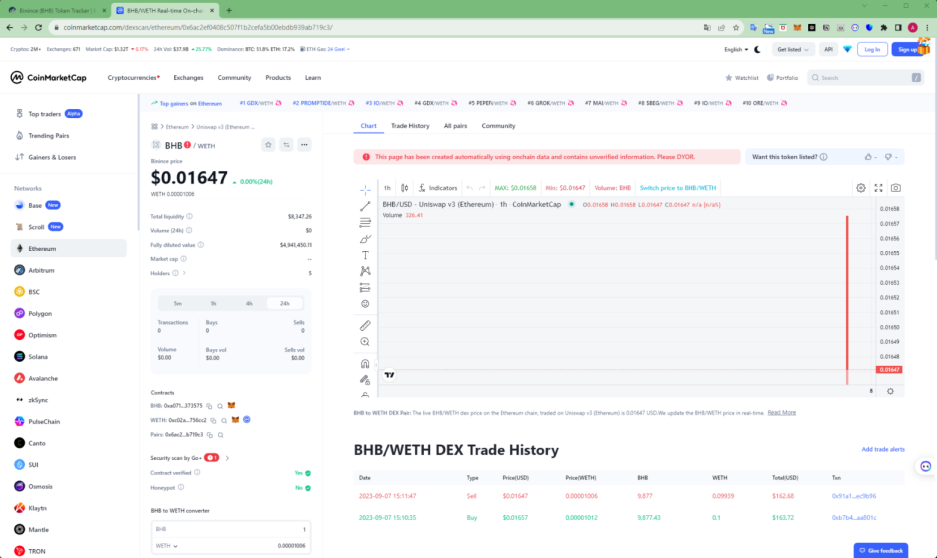This screenshot has width=937, height=558.
Task: Open the Products menu
Action: [278, 78]
